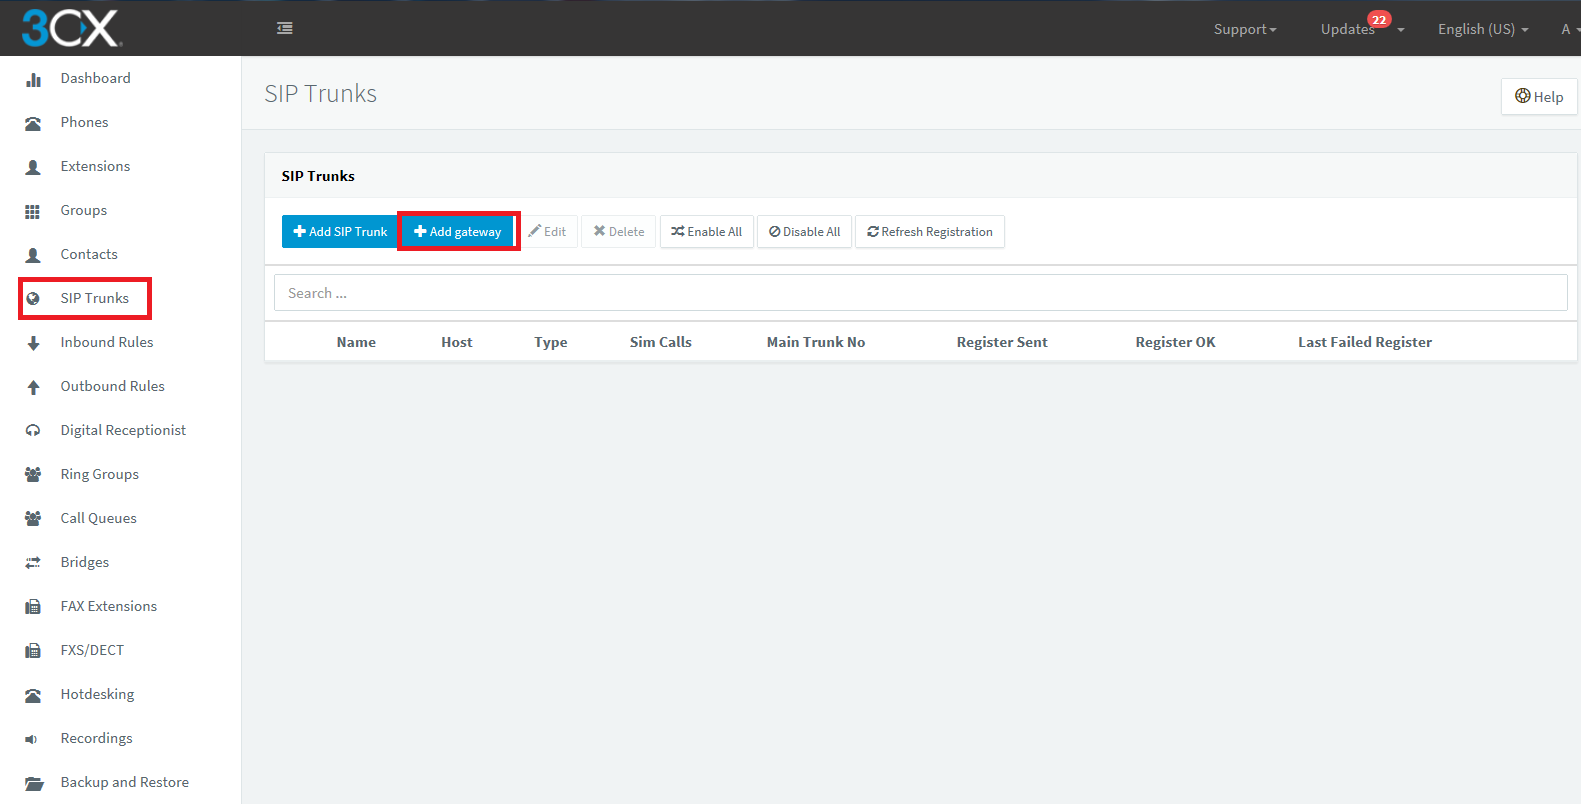The image size is (1581, 804).
Task: Open the Help button
Action: (x=1539, y=96)
